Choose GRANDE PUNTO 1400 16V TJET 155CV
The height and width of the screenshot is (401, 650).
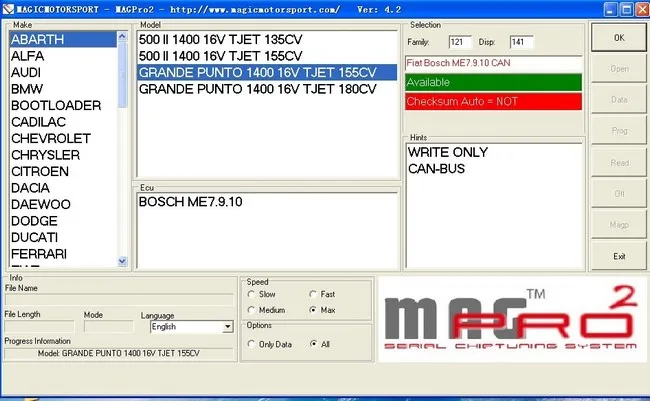click(267, 73)
